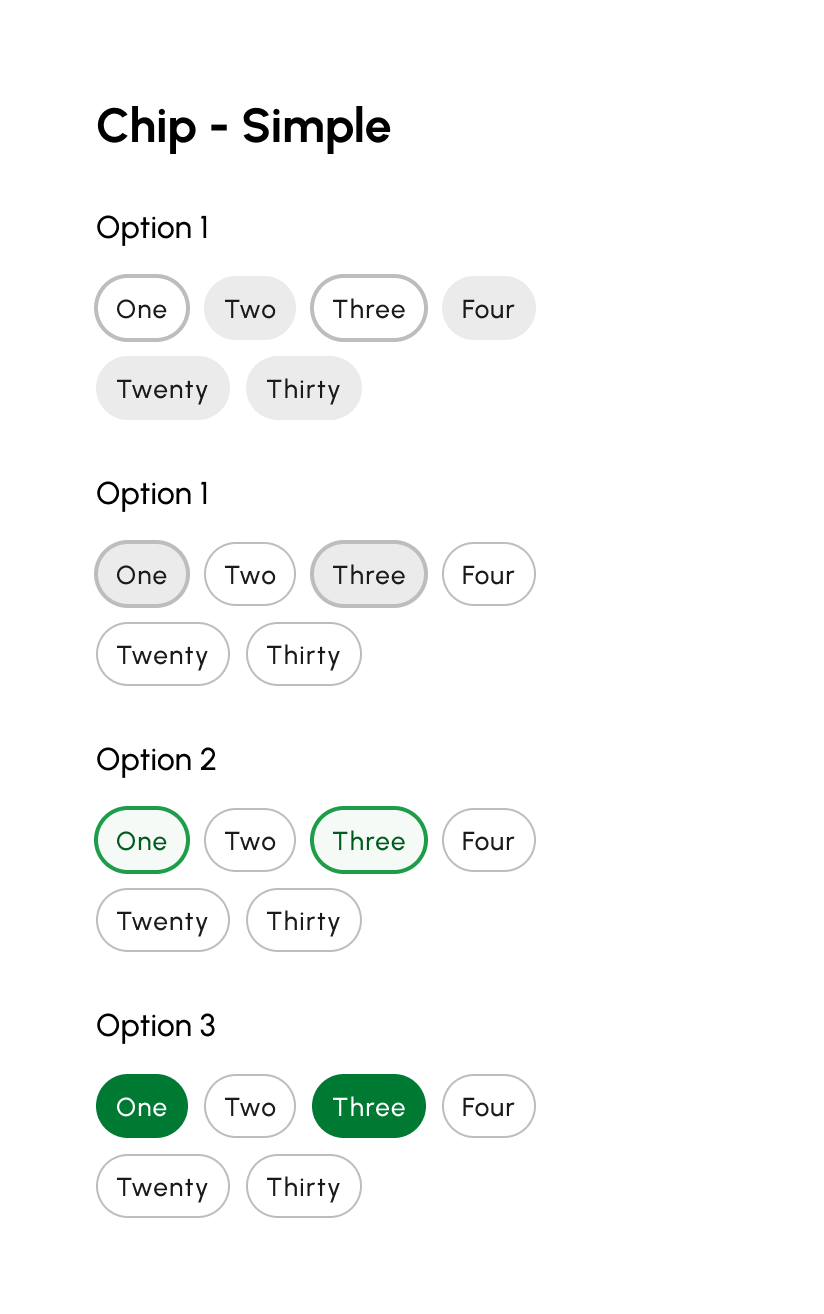Select outlined Twenty chip in second Option 1 group
824x1314 pixels.
[x=163, y=654]
